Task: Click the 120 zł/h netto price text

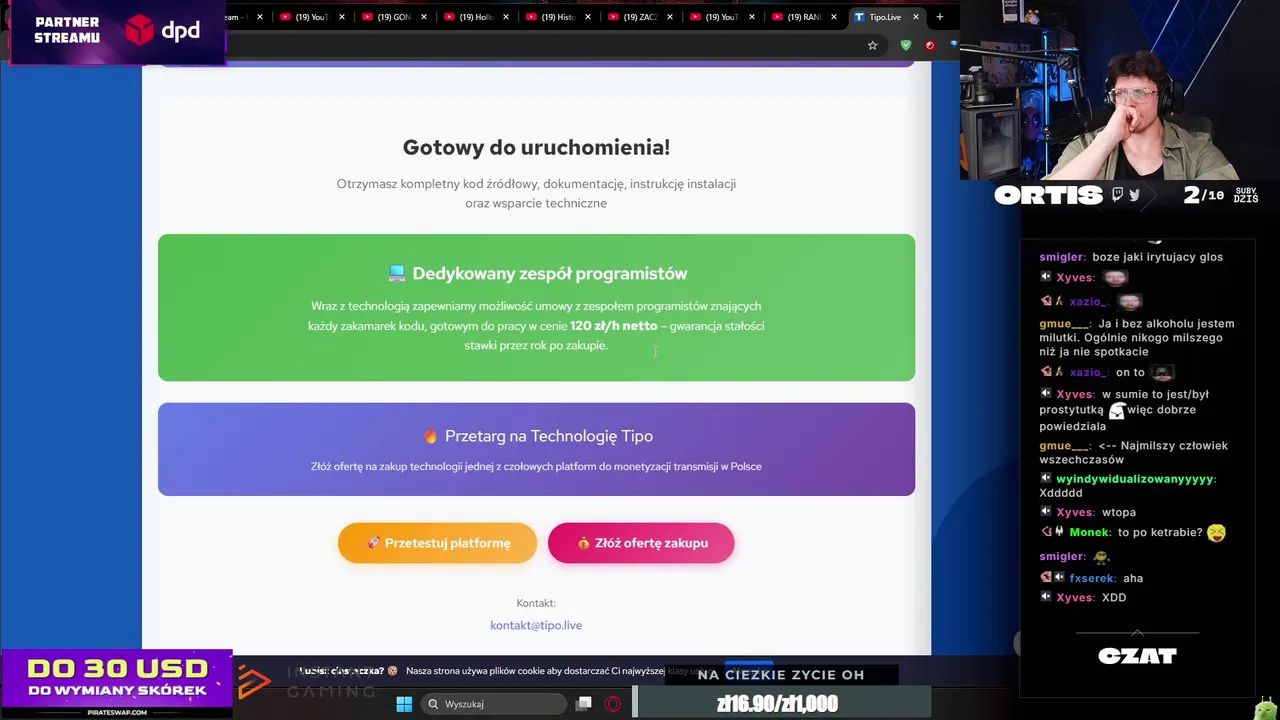Action: tap(613, 326)
